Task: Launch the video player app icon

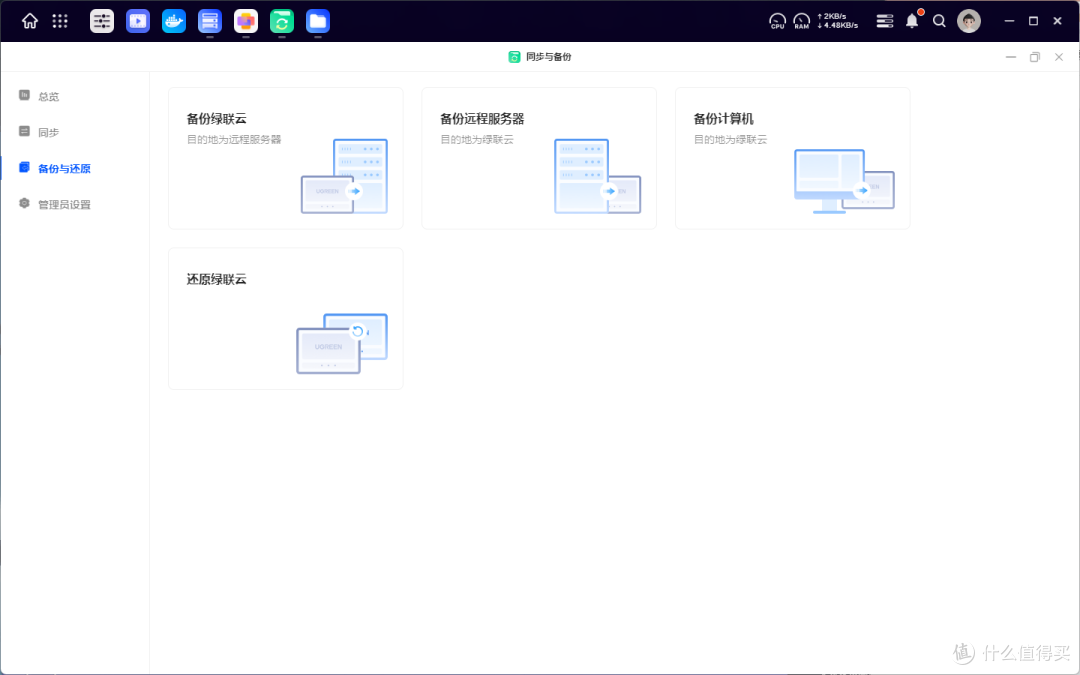Action: tap(138, 21)
